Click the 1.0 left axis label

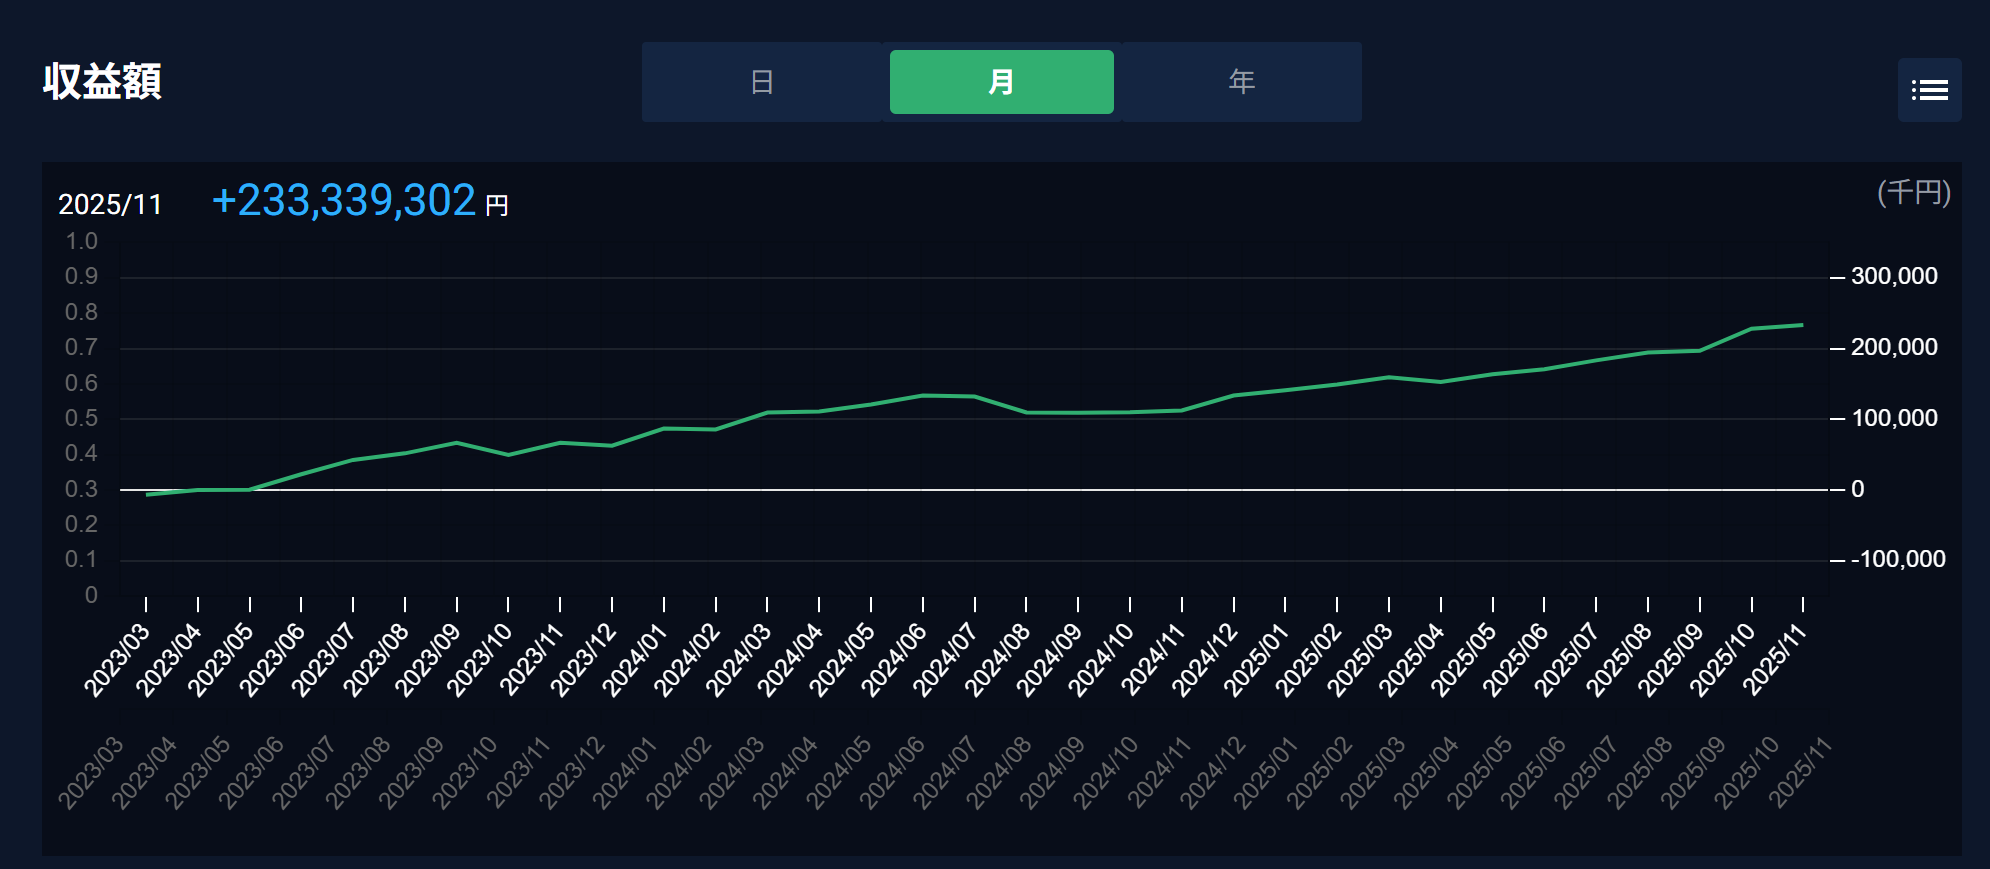81,241
